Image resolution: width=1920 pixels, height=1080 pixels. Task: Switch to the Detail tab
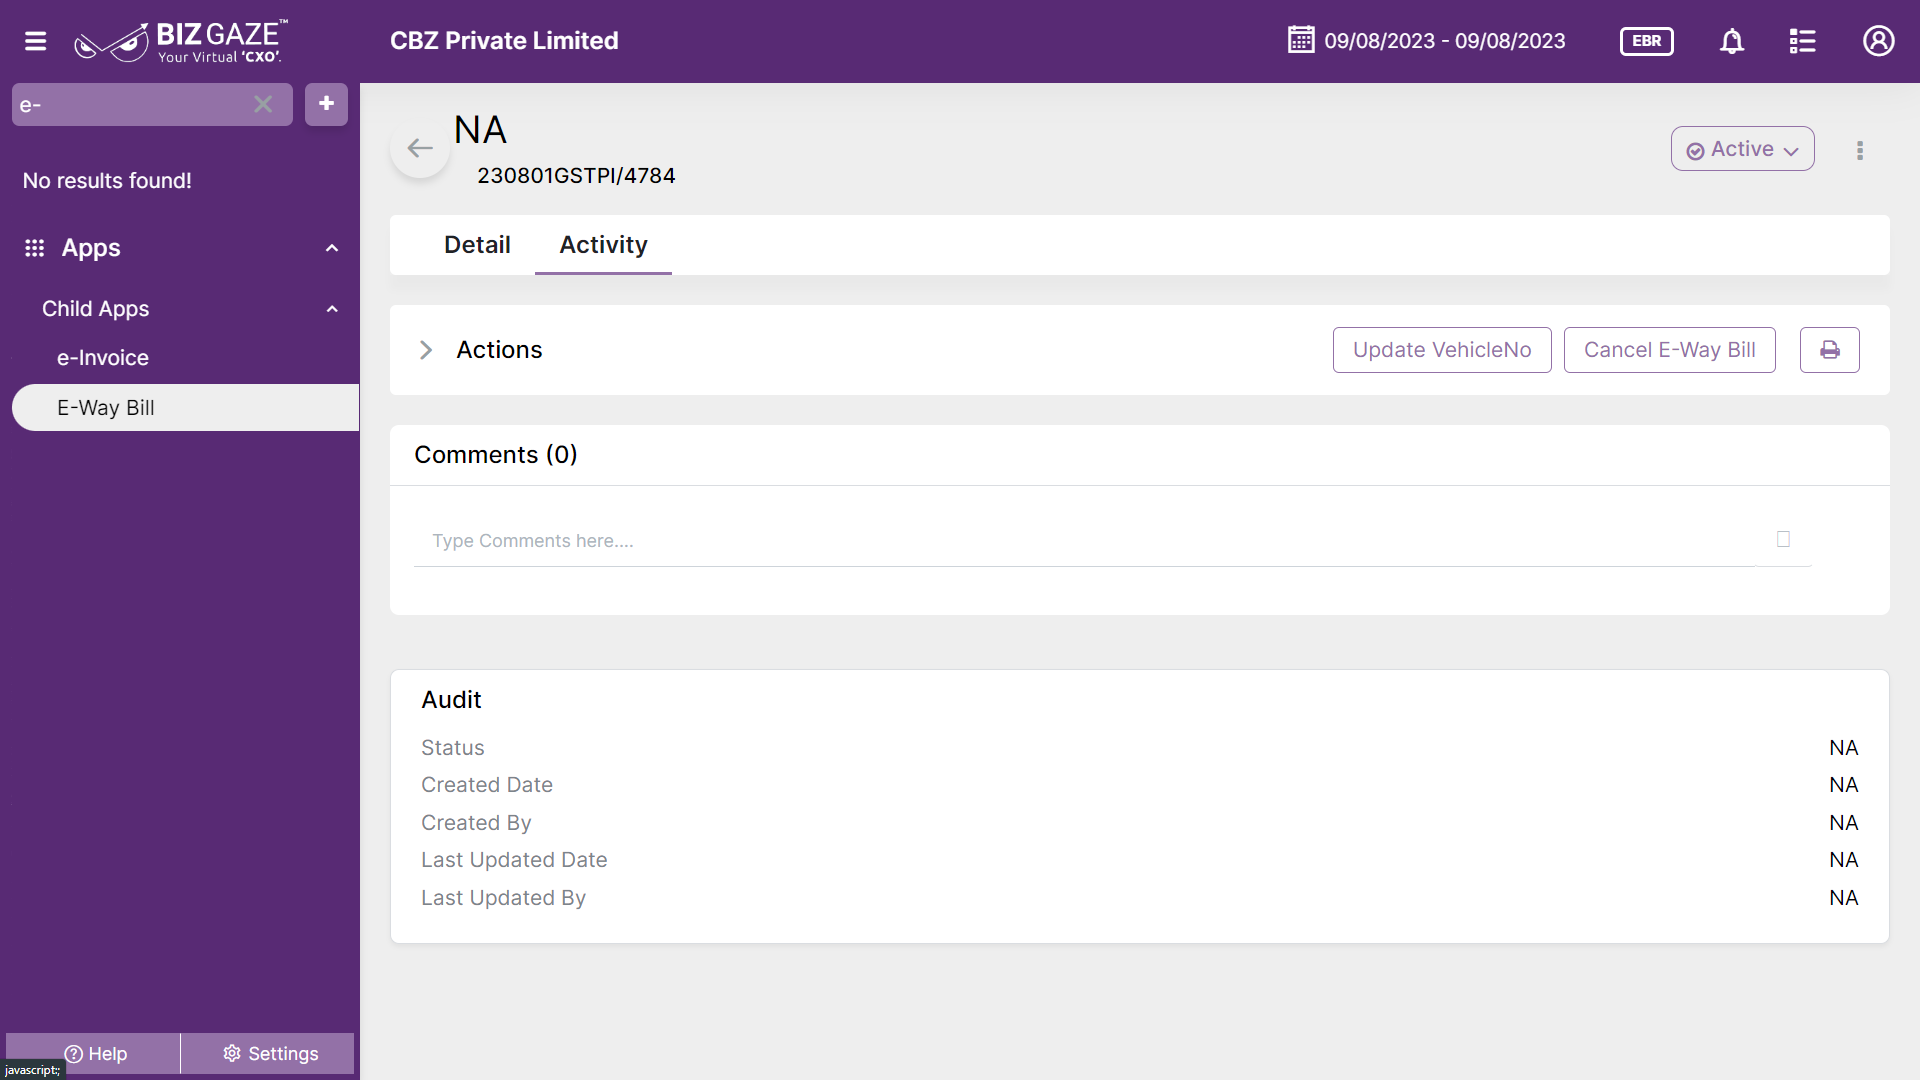[x=477, y=245]
